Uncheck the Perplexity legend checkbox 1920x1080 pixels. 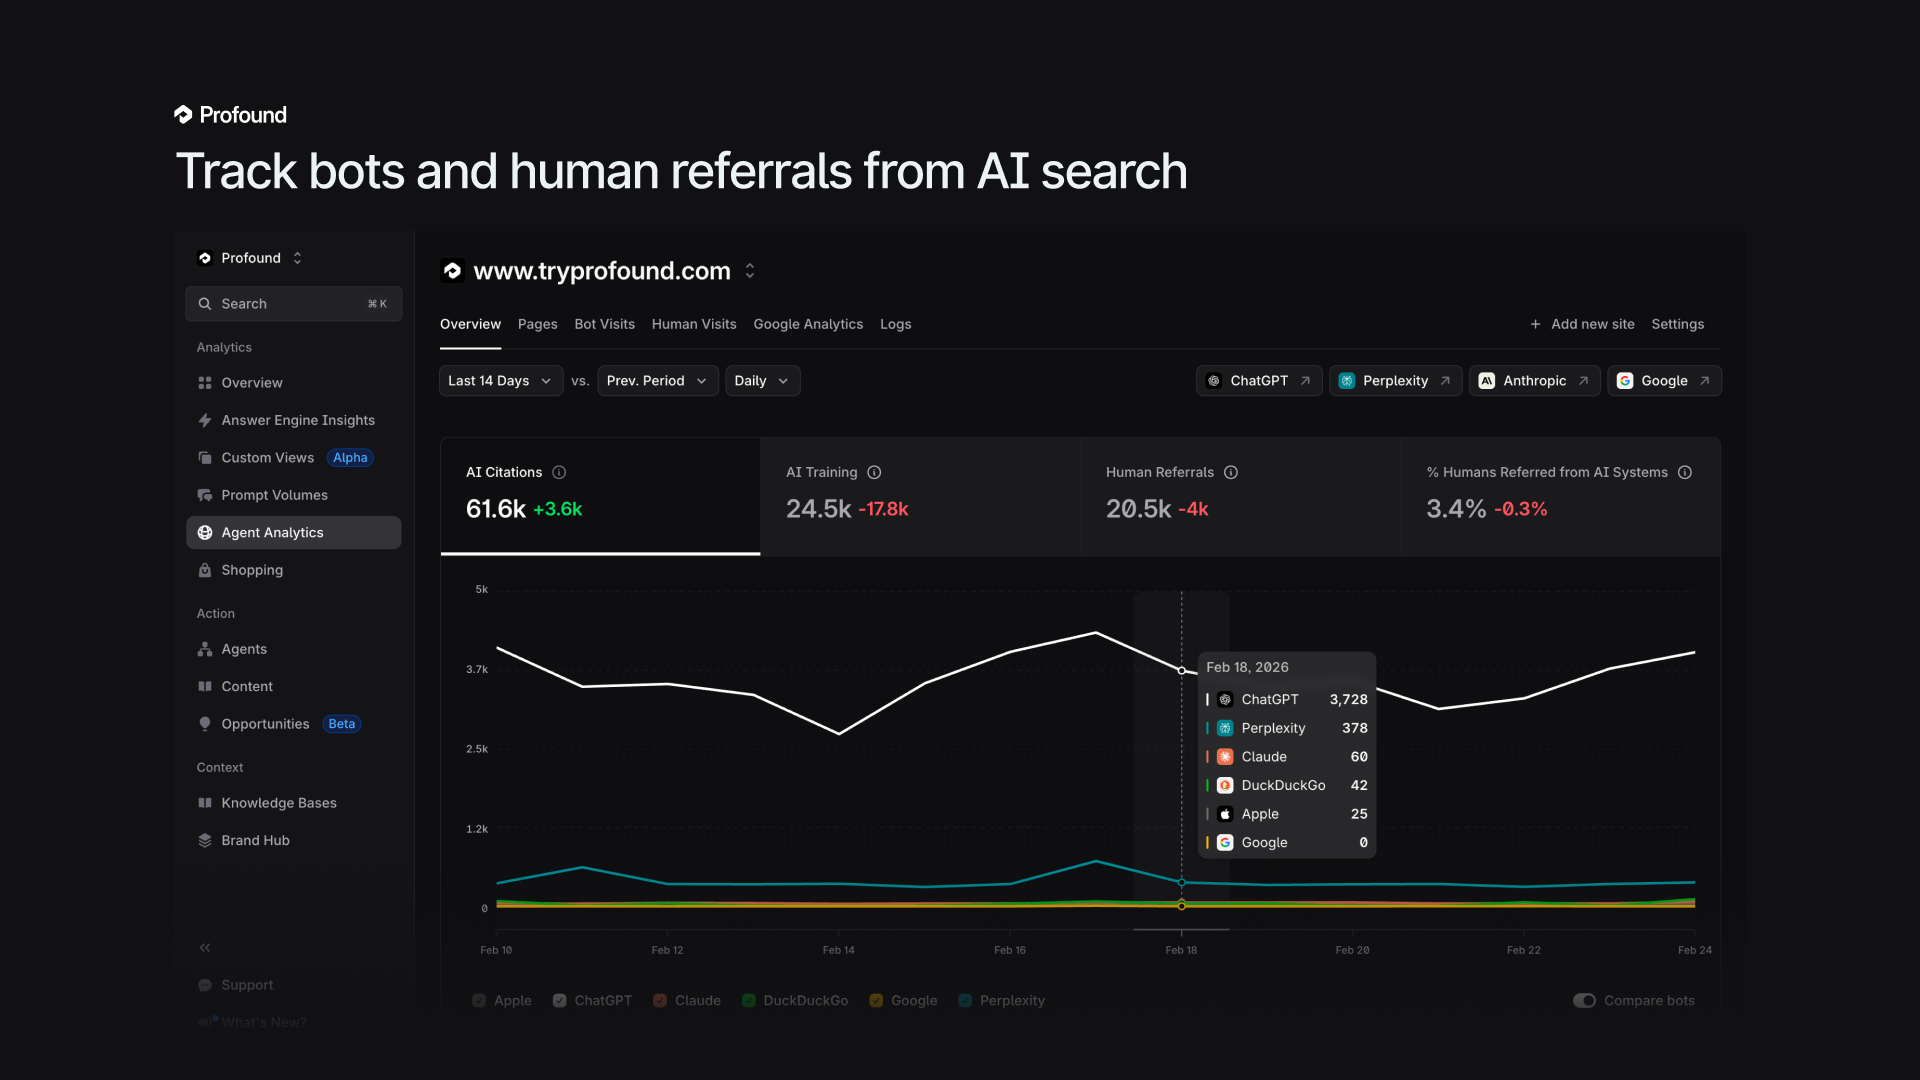(x=965, y=1000)
